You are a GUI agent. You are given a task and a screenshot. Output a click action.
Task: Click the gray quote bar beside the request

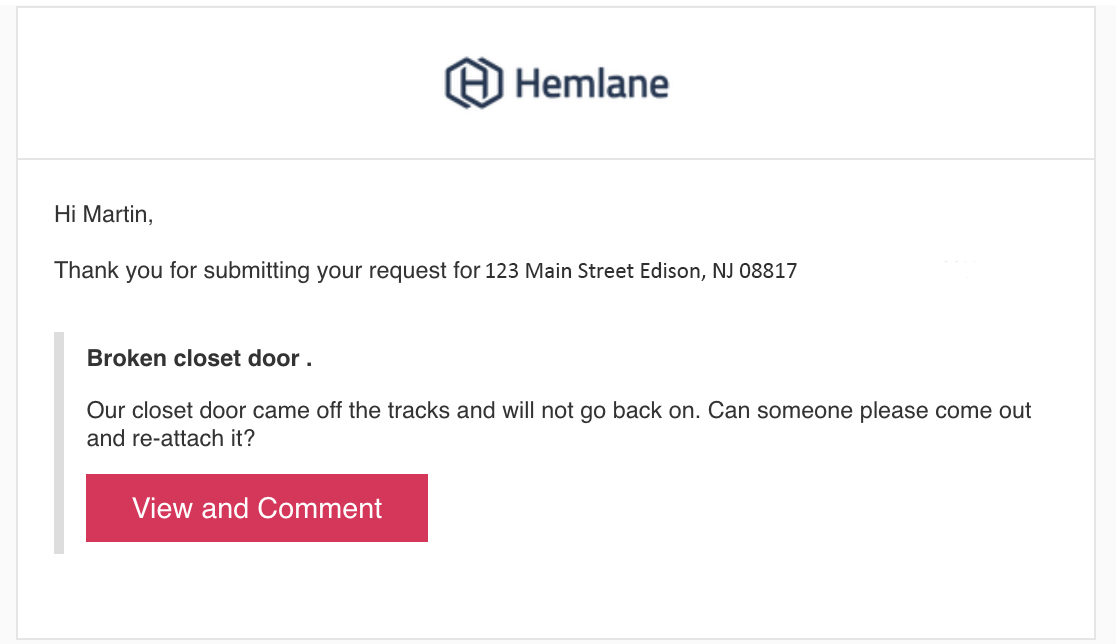click(59, 443)
